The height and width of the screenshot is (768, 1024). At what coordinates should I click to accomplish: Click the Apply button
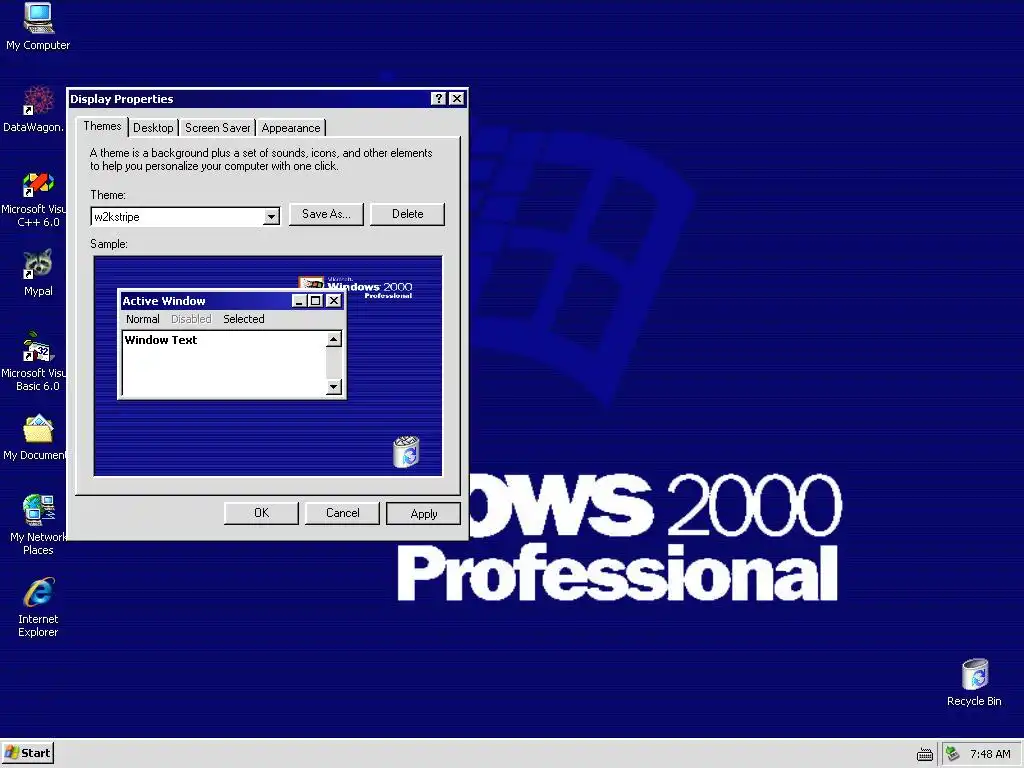pyautogui.click(x=423, y=514)
